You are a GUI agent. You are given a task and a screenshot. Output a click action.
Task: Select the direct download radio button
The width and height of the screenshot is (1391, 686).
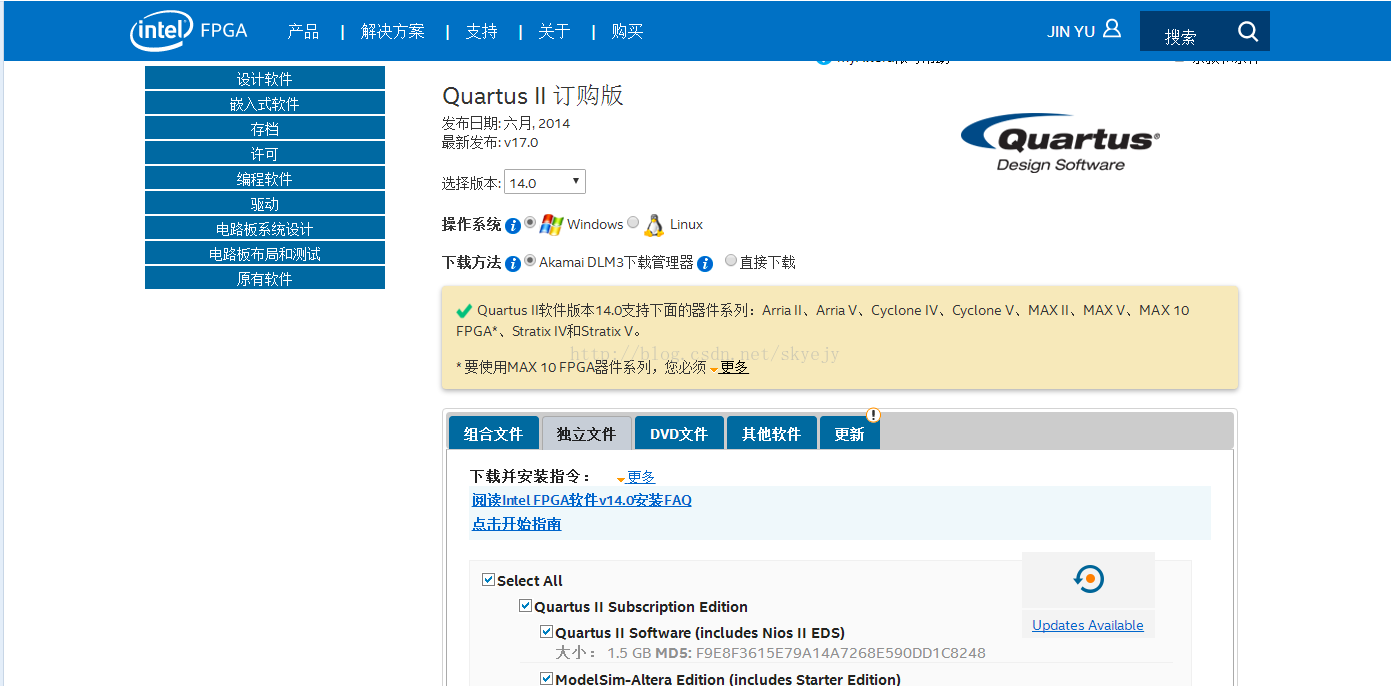click(731, 260)
